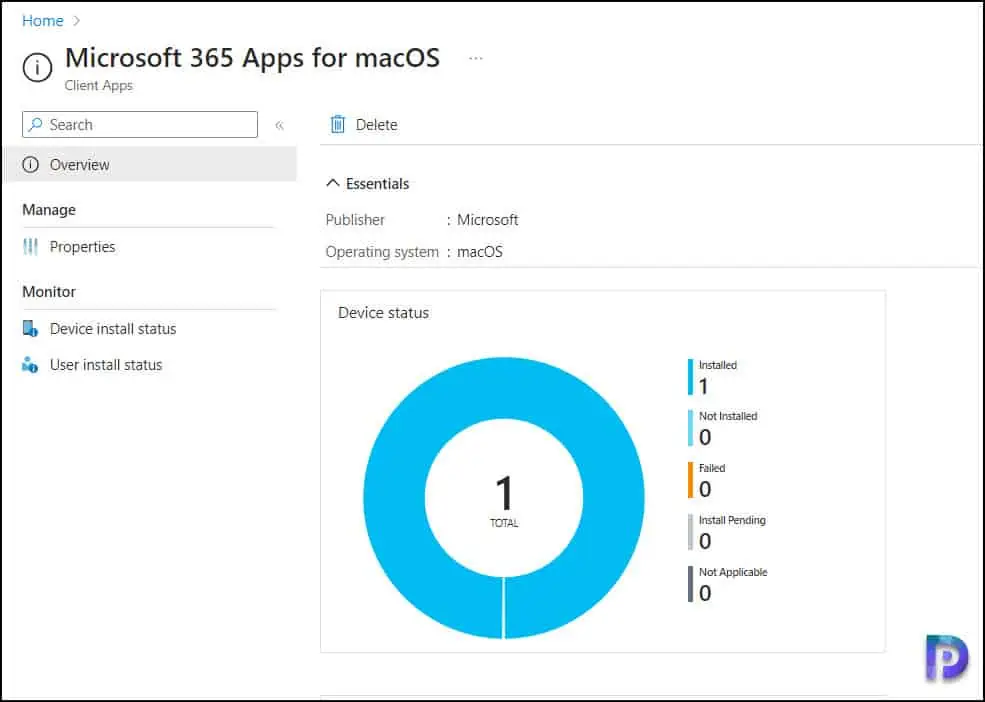Click the info icon beside app title
985x702 pixels.
pos(37,67)
